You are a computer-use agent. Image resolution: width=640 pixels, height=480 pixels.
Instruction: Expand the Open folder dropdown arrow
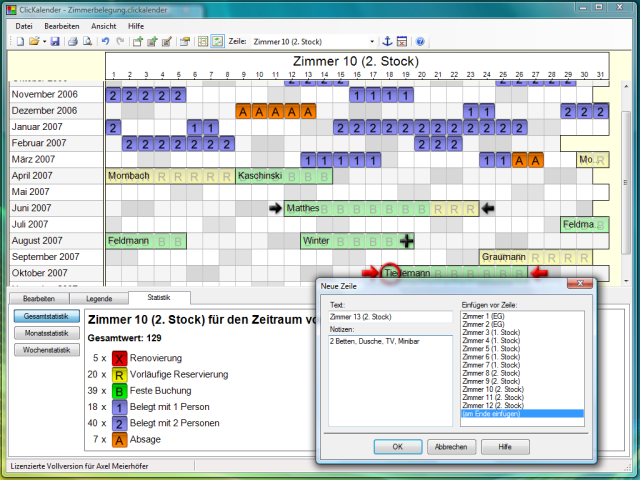[43, 42]
